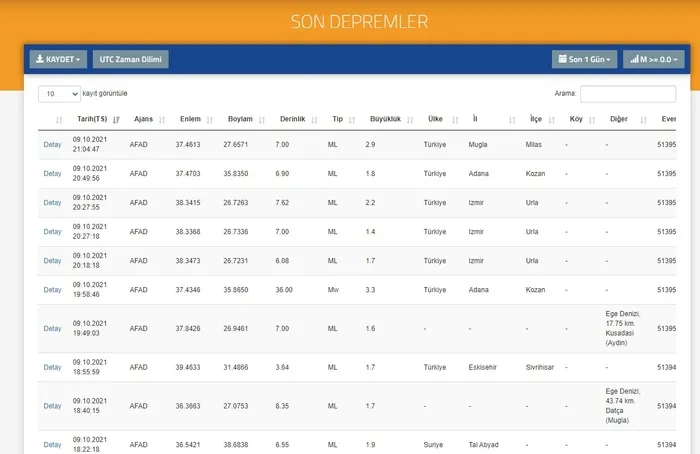Expand the Son 1 Gün time filter
This screenshot has height=454, width=700.
(584, 59)
